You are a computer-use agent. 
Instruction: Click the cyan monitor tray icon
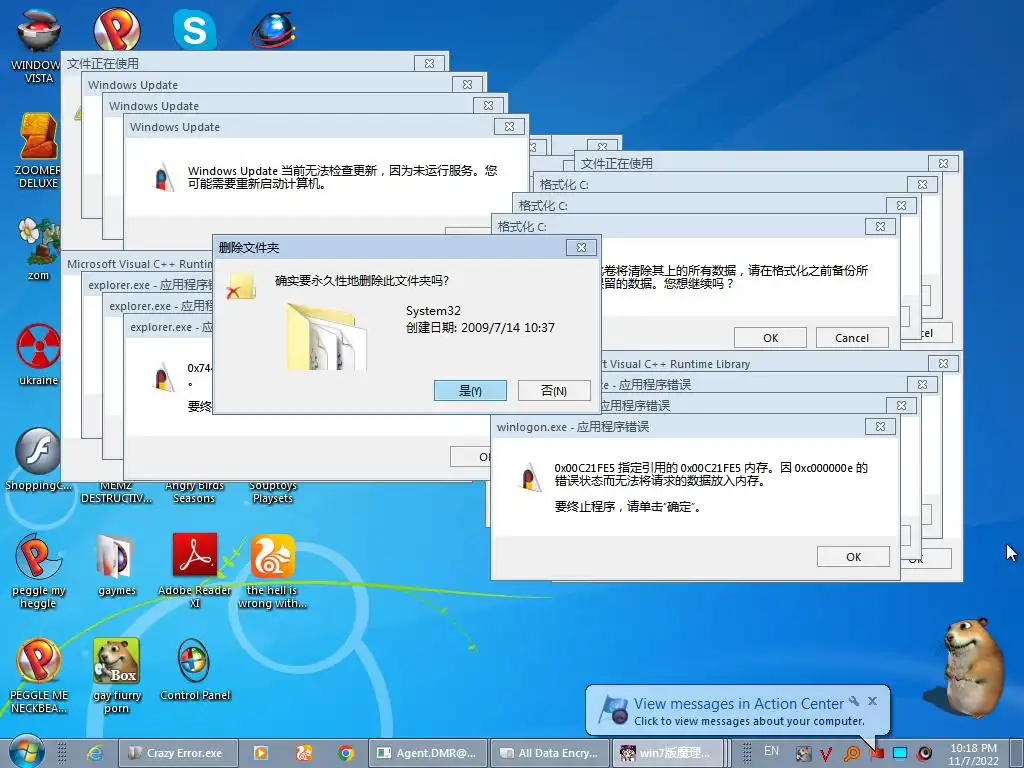(900, 754)
